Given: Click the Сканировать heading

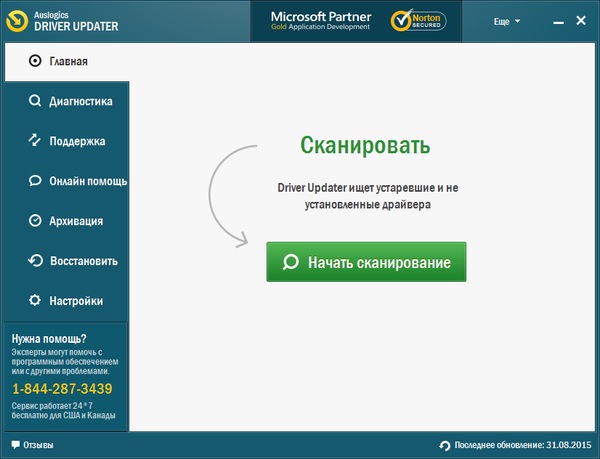Looking at the screenshot, I should pyautogui.click(x=365, y=145).
